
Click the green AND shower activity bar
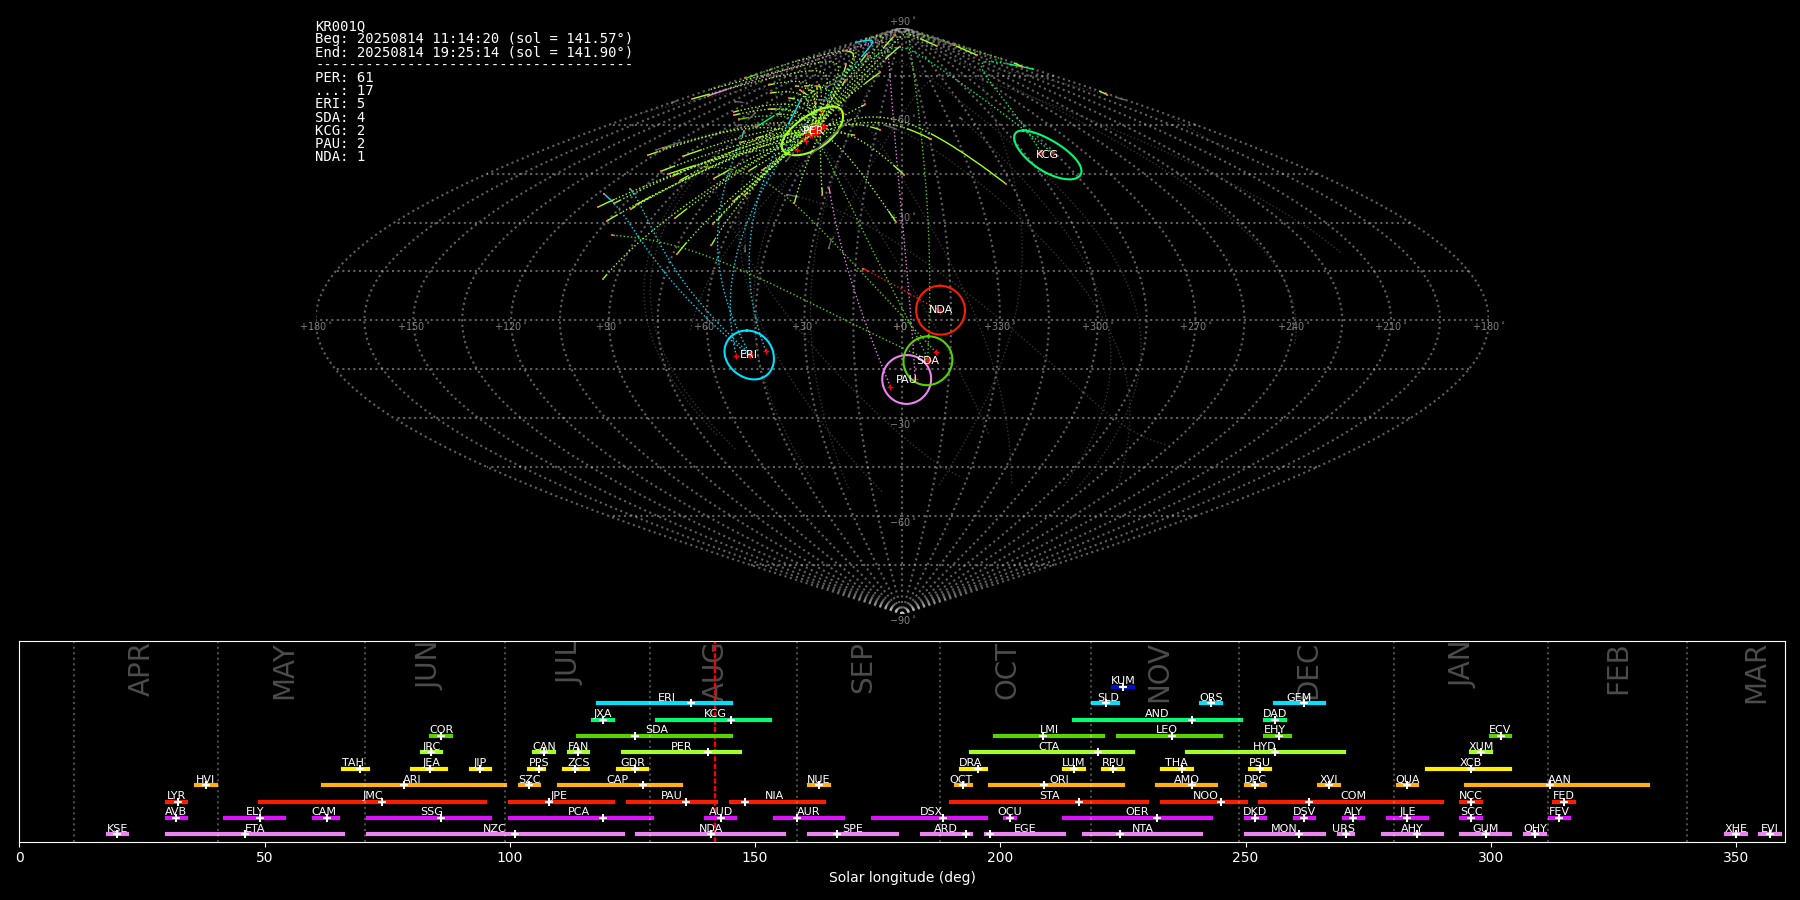(x=1157, y=720)
